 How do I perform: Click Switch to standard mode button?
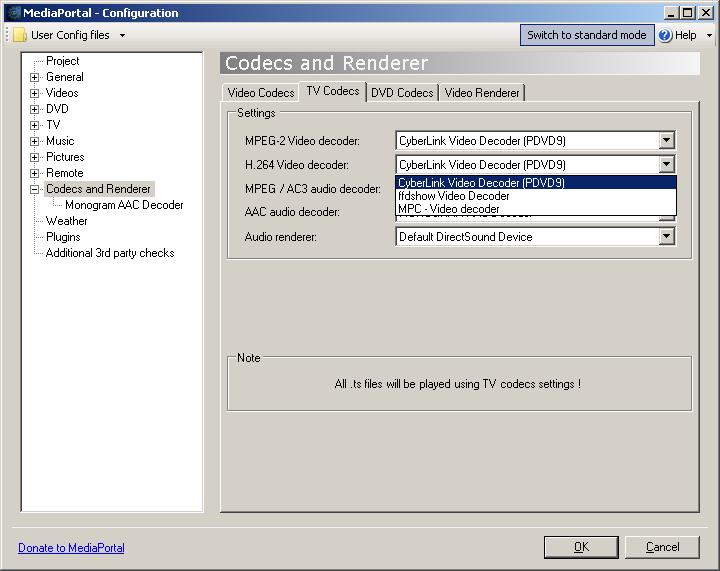click(586, 35)
